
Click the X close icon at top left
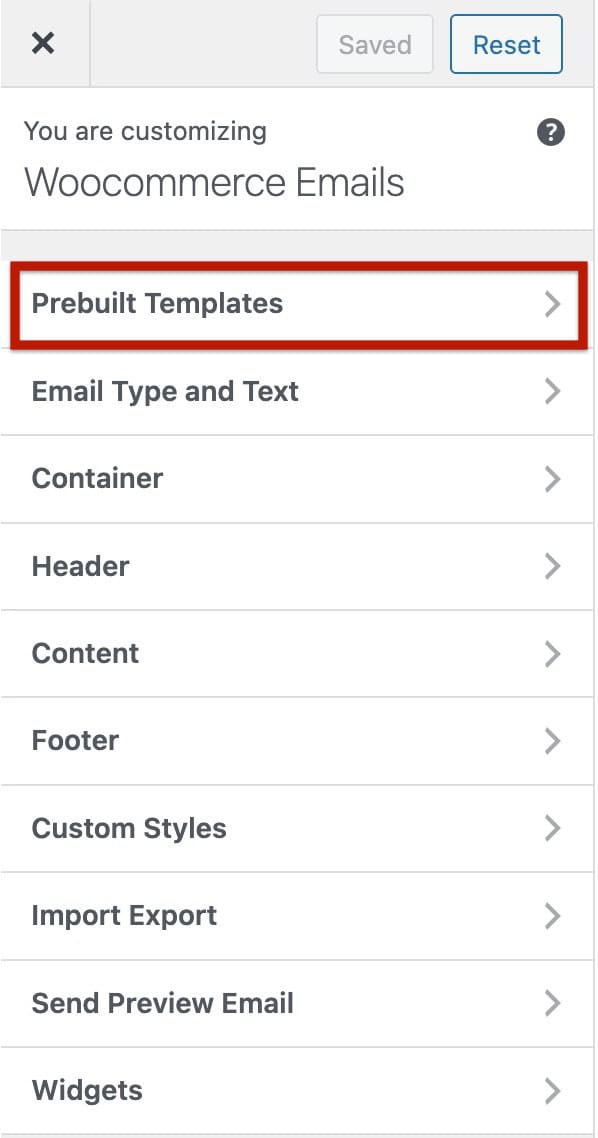[x=45, y=43]
